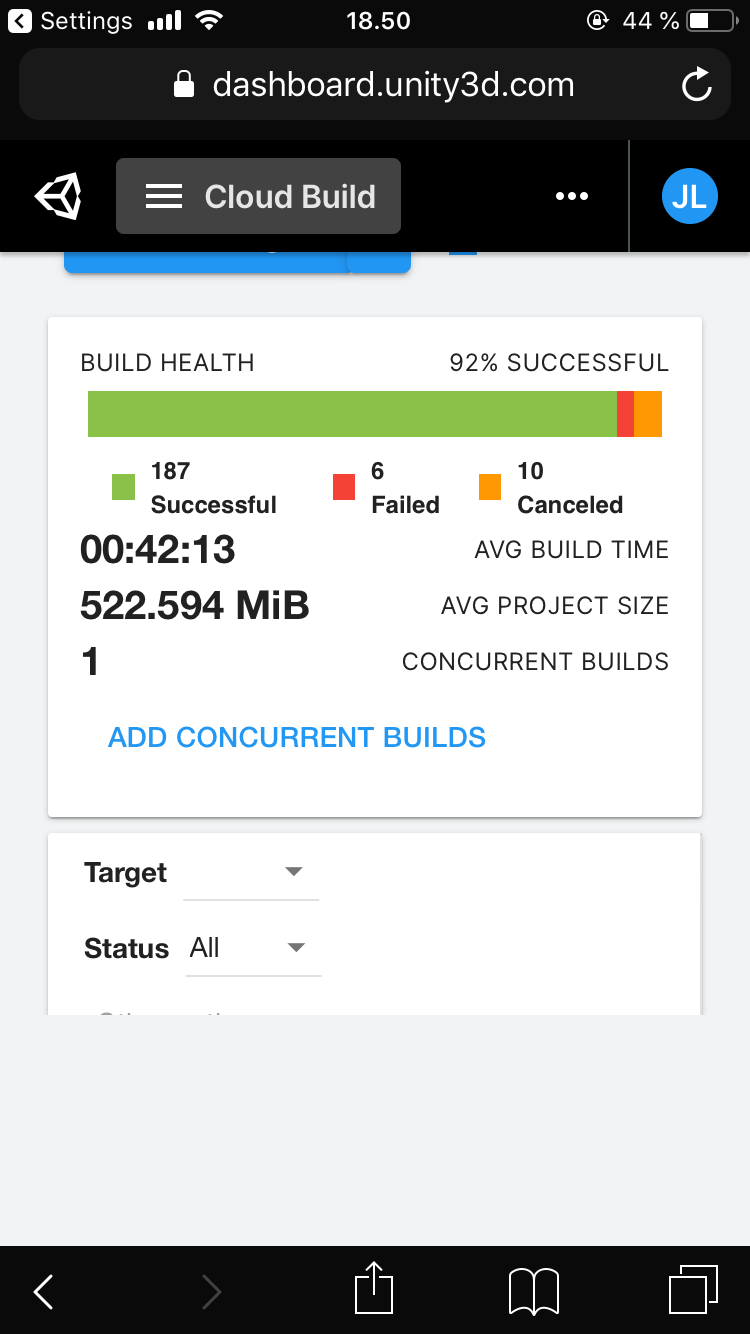Click the orange Canceled legend swatch
Viewport: 750px width, 1334px height.
pos(490,488)
